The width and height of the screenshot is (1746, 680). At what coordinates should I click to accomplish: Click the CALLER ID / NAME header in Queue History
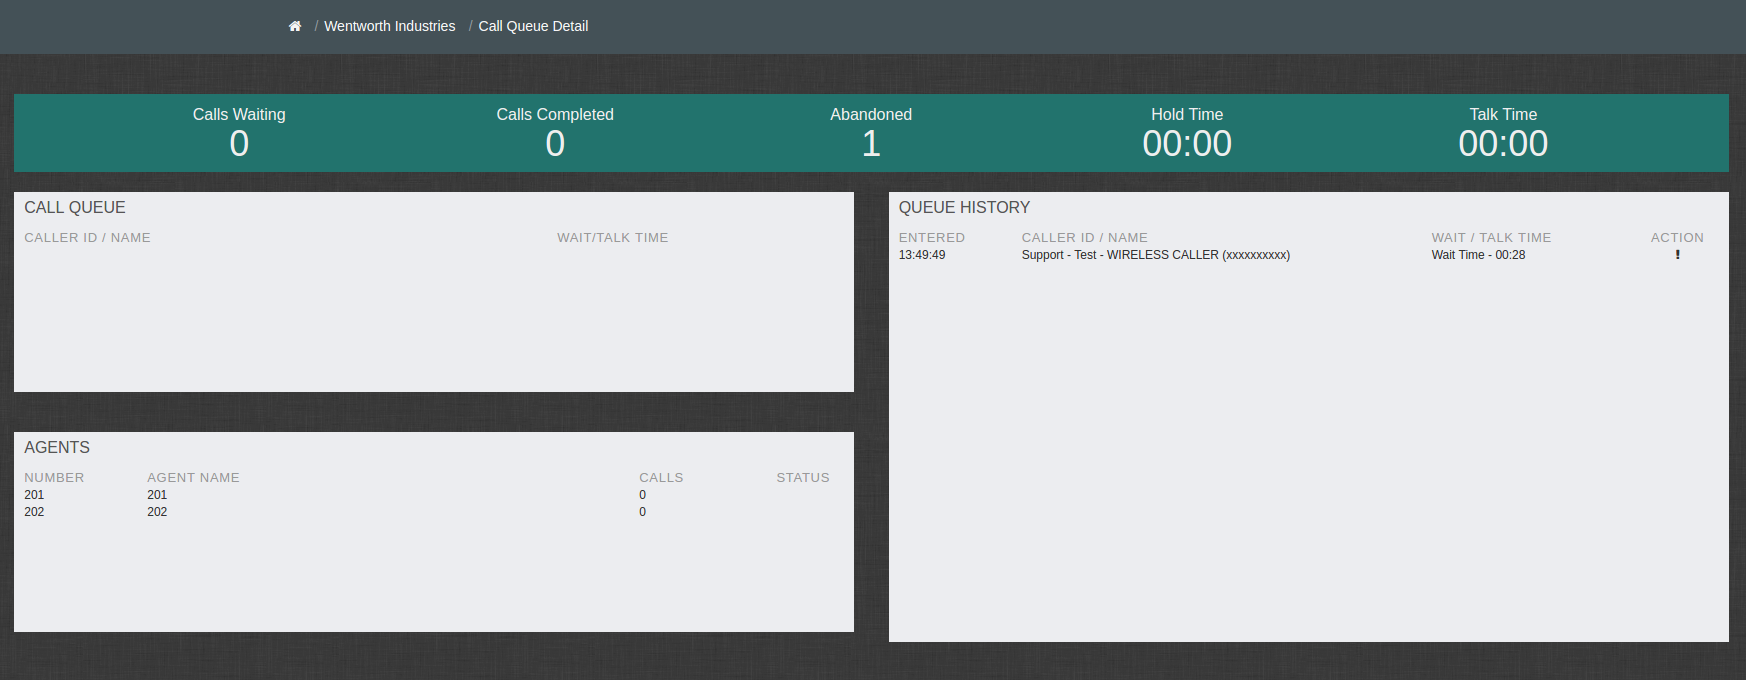coord(1084,238)
